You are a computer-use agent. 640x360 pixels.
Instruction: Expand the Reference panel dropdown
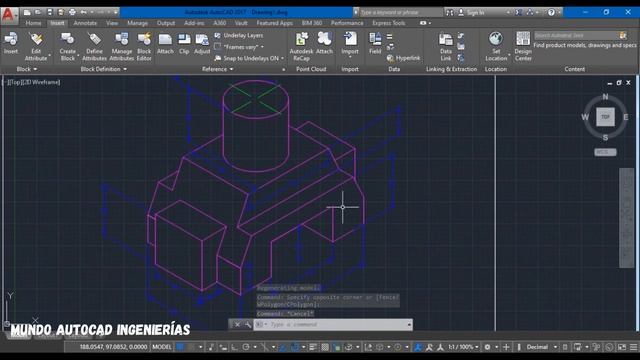218,69
